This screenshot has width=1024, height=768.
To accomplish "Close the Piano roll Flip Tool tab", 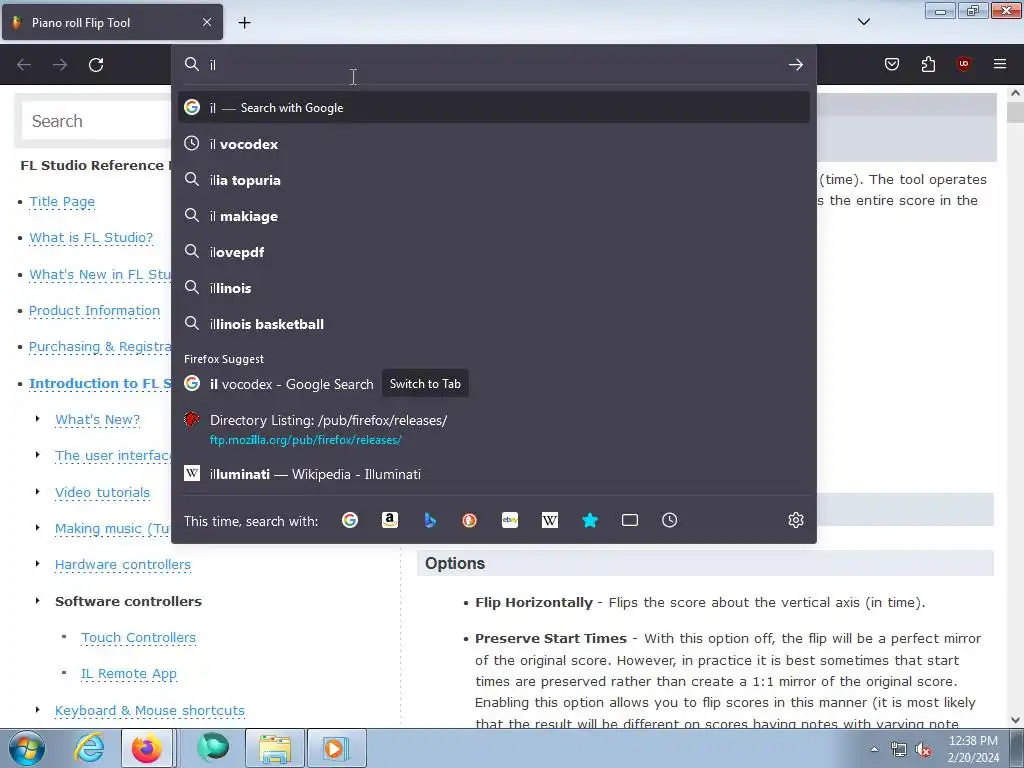I will point(207,22).
